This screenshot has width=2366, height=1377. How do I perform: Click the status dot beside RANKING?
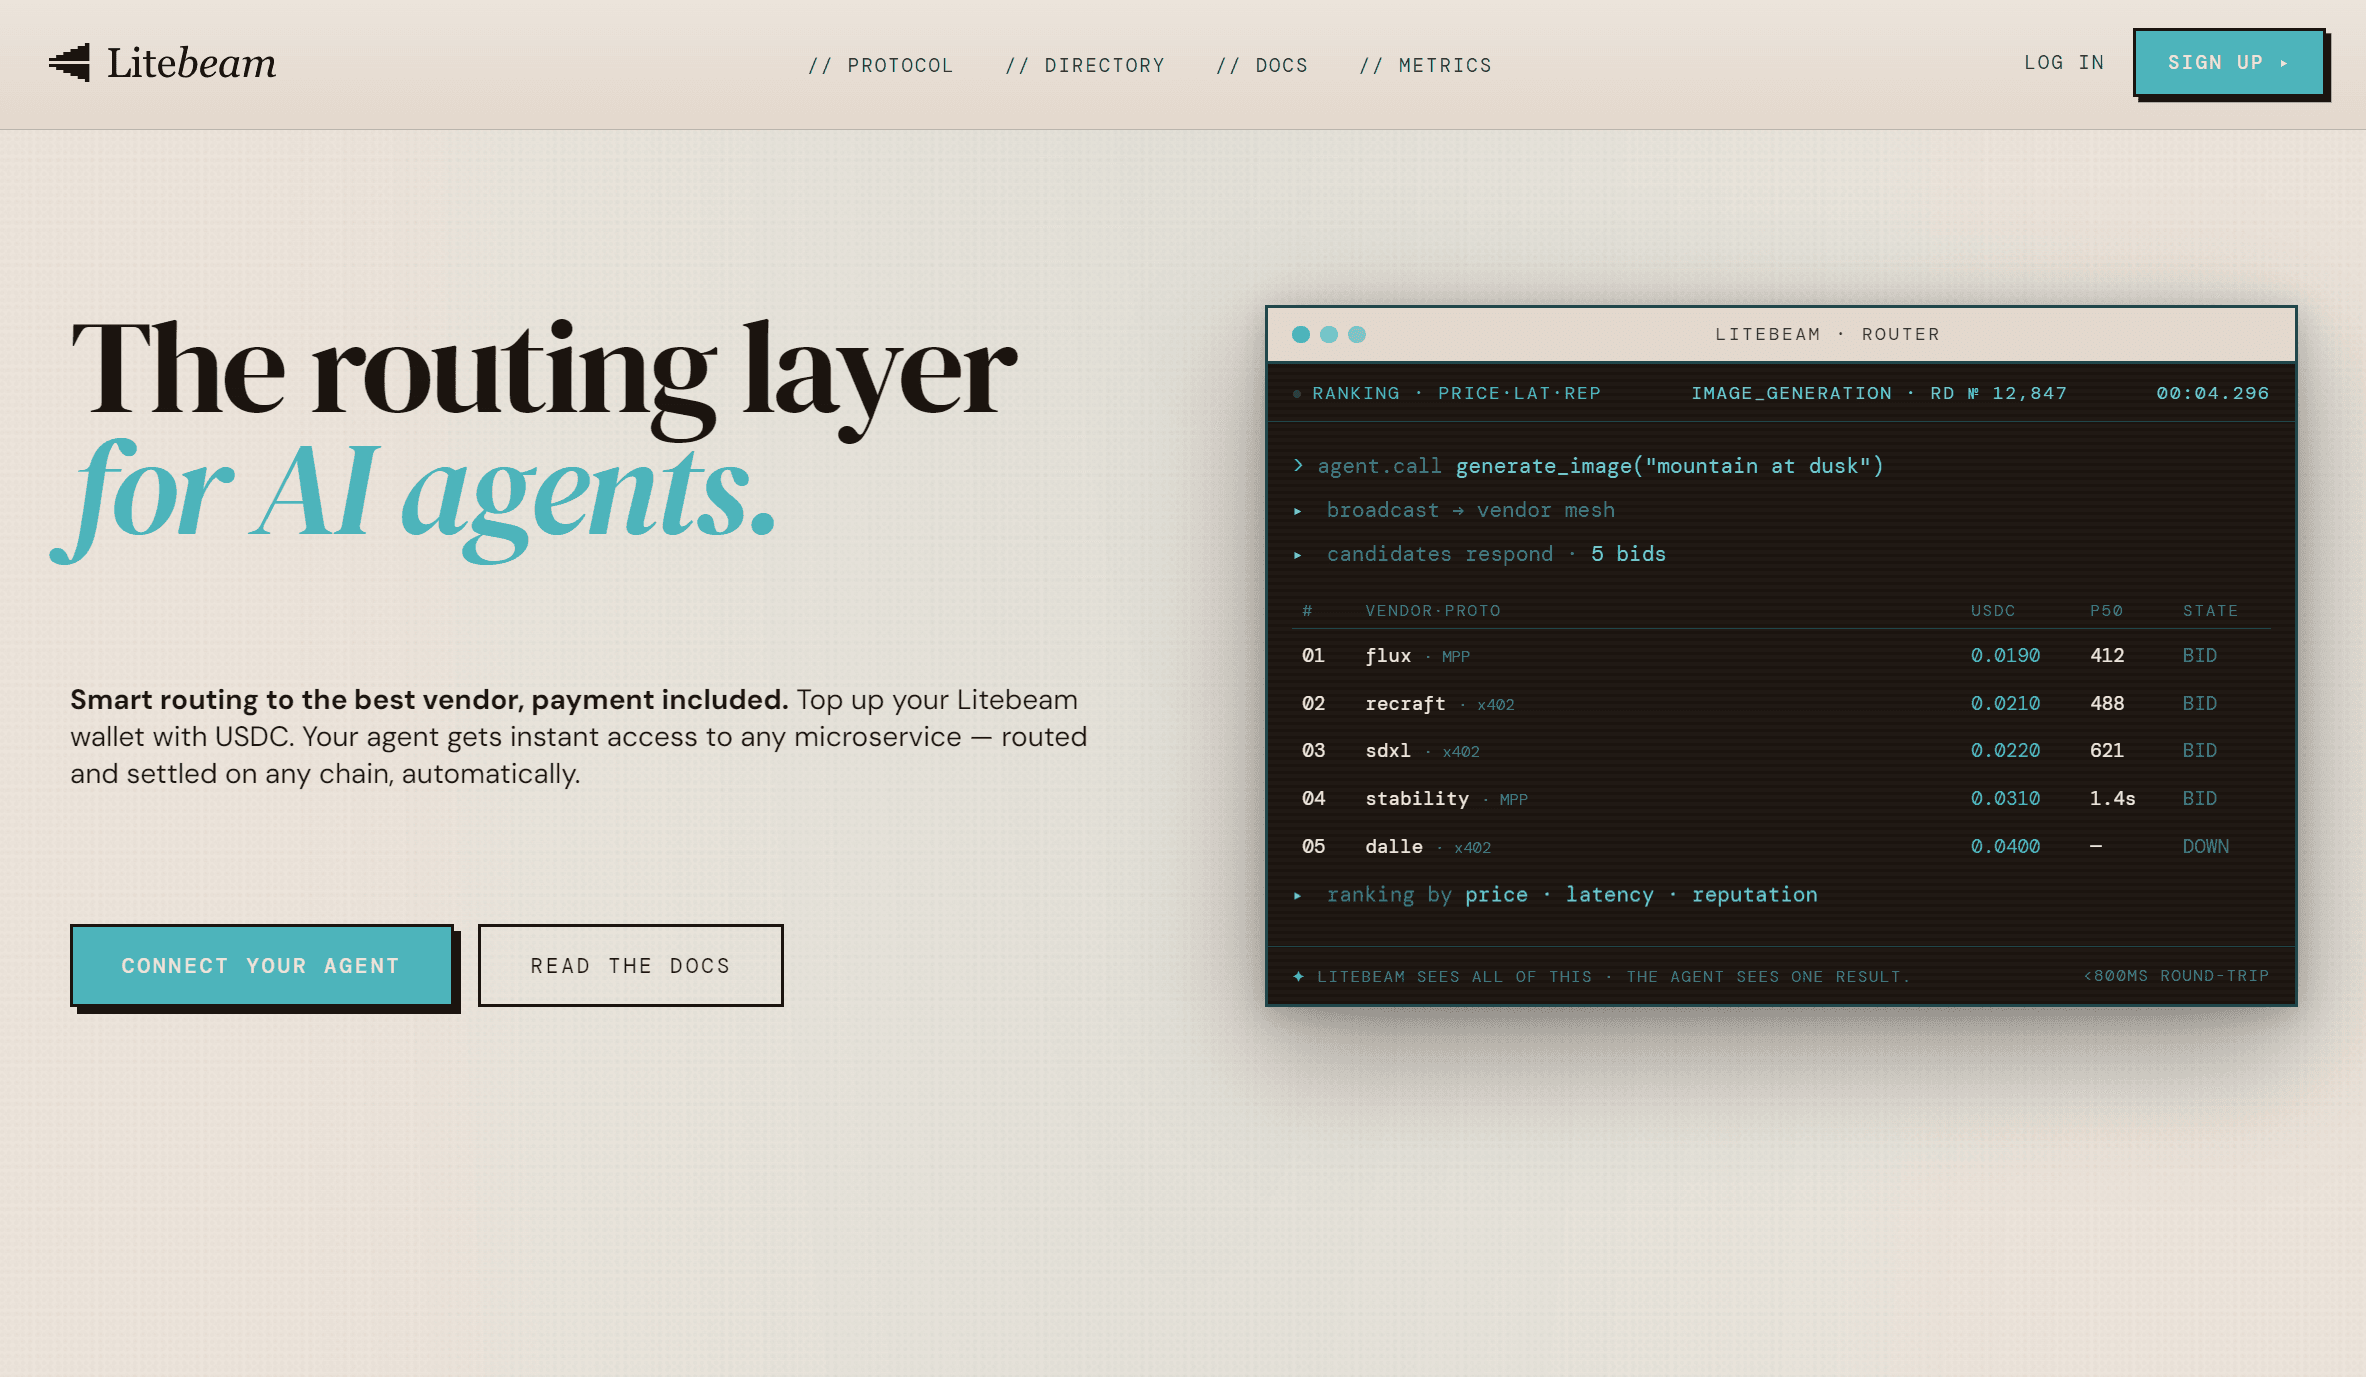(x=1297, y=394)
